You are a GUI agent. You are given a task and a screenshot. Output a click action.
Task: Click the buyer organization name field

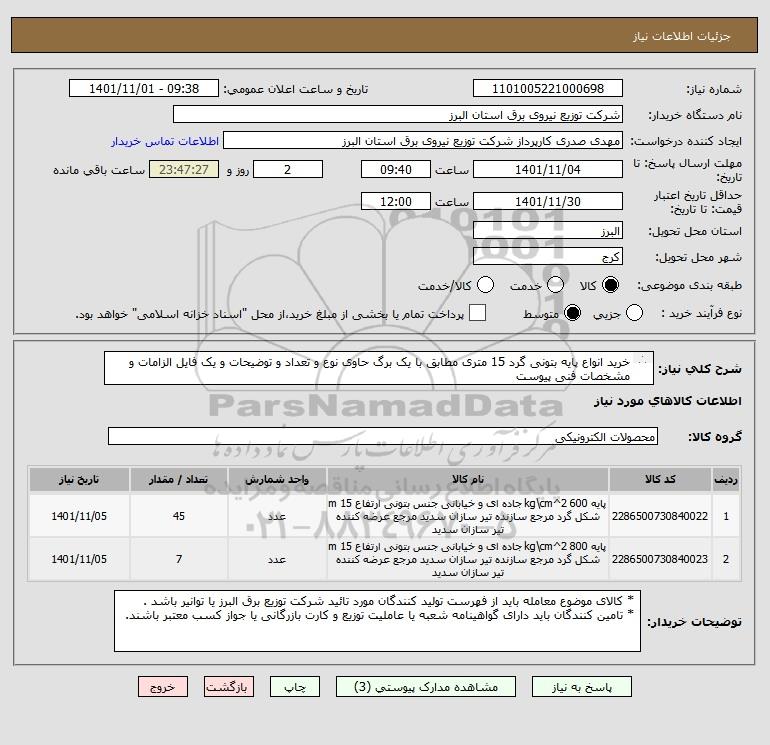tap(398, 114)
